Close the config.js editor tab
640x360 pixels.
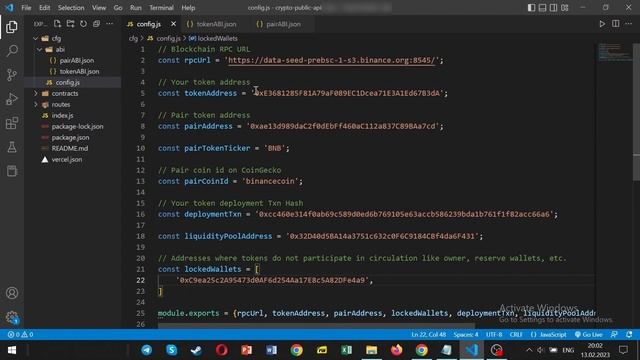(x=173, y=24)
